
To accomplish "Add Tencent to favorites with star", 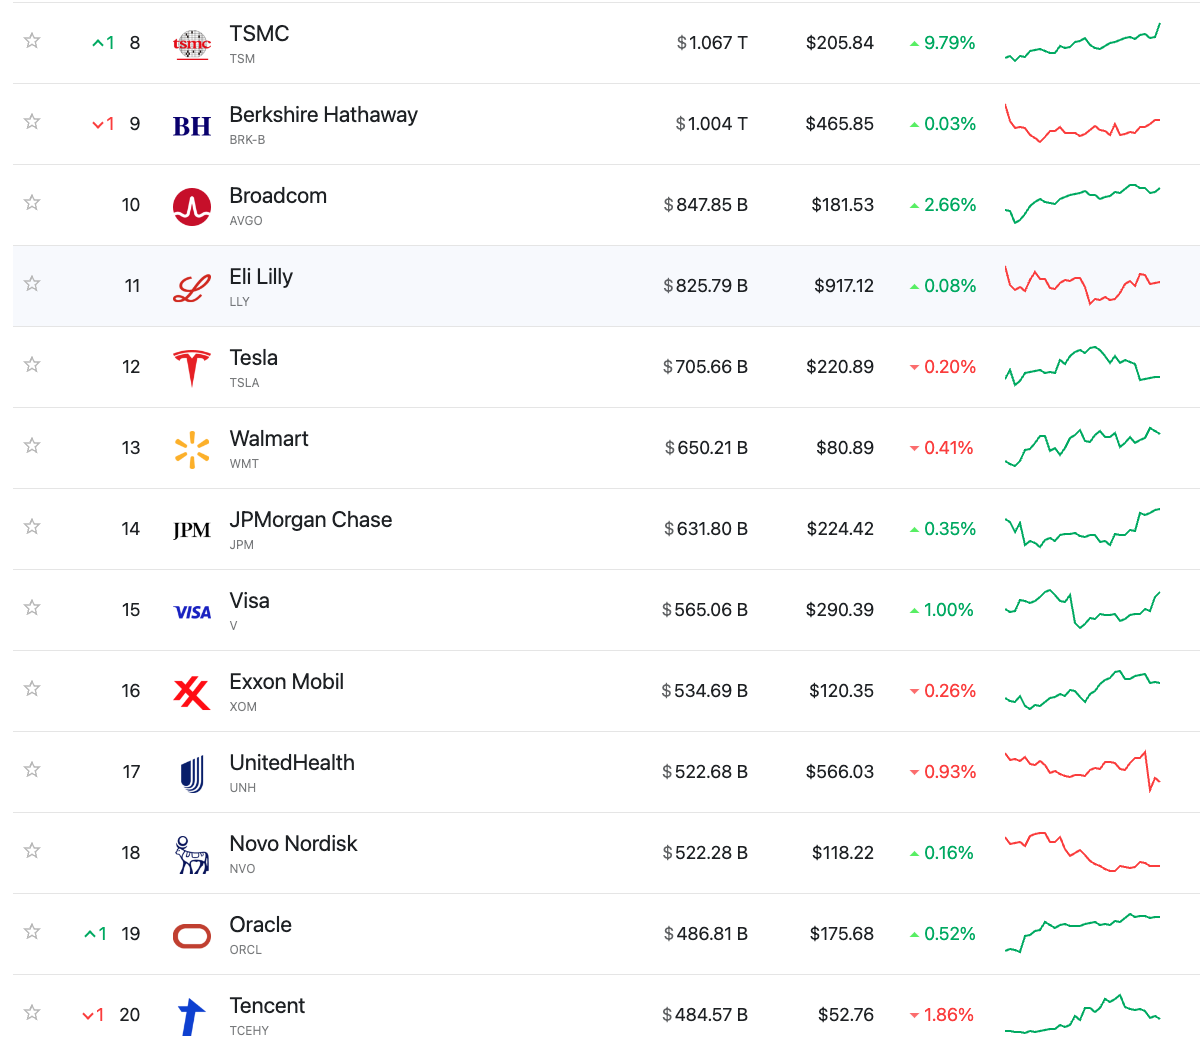I will (x=32, y=1013).
